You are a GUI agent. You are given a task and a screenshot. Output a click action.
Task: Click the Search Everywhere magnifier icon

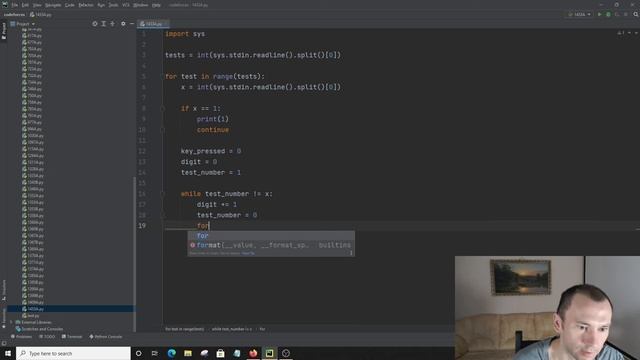coord(636,15)
